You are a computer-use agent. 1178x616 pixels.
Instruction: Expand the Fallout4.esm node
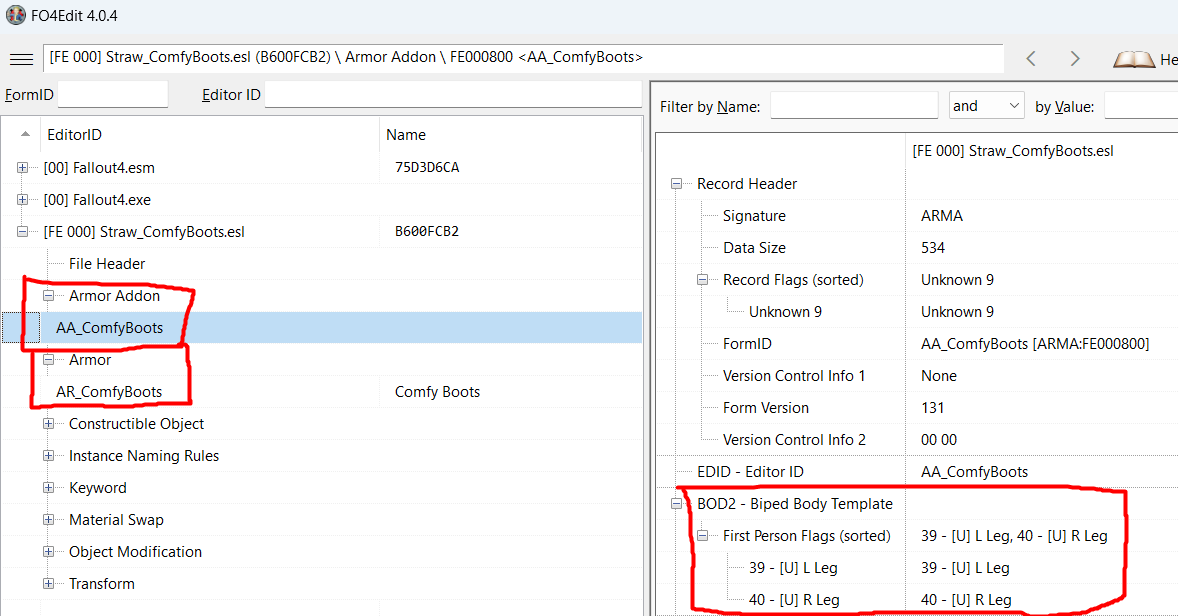[23, 168]
